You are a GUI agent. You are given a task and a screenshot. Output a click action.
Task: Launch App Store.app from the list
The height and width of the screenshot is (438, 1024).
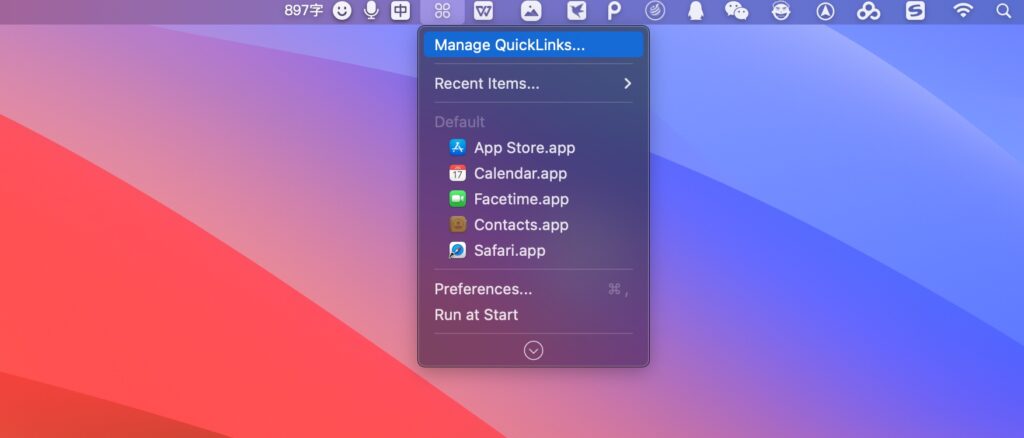[524, 148]
